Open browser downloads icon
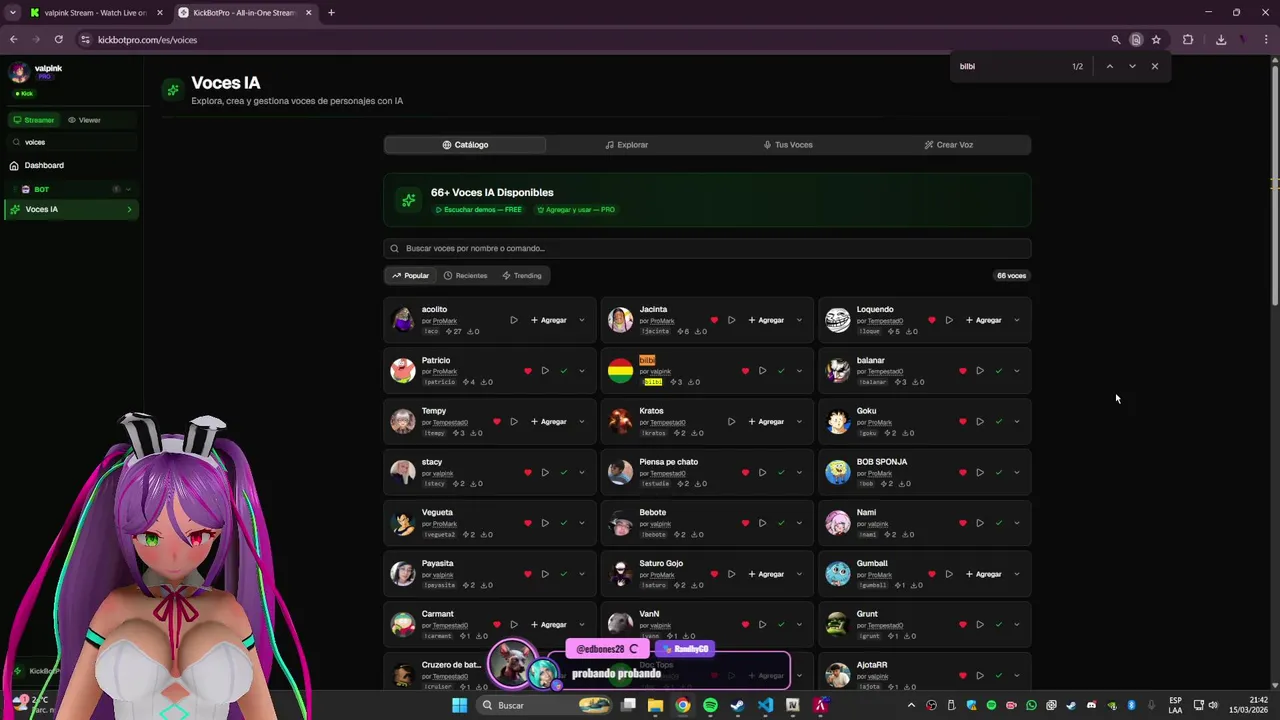1280x720 pixels. click(1221, 40)
